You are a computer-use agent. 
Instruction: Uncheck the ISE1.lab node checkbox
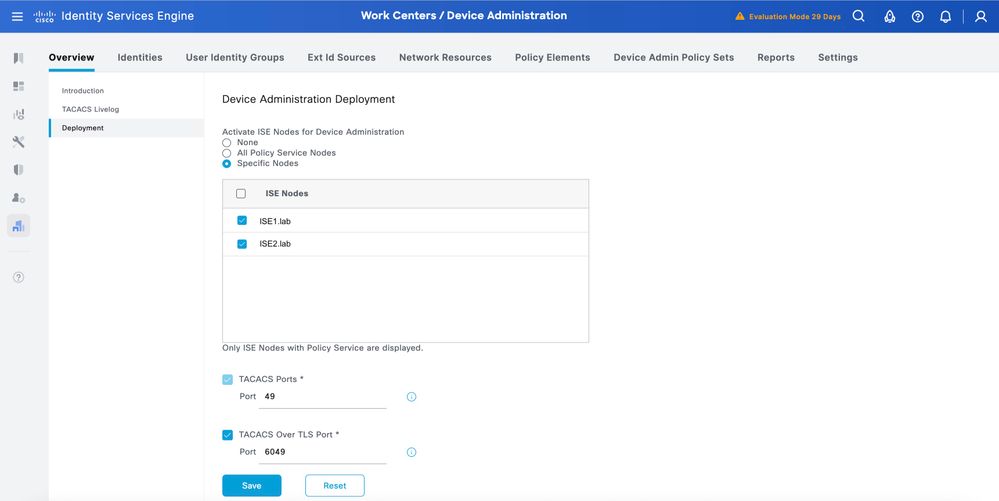242,221
